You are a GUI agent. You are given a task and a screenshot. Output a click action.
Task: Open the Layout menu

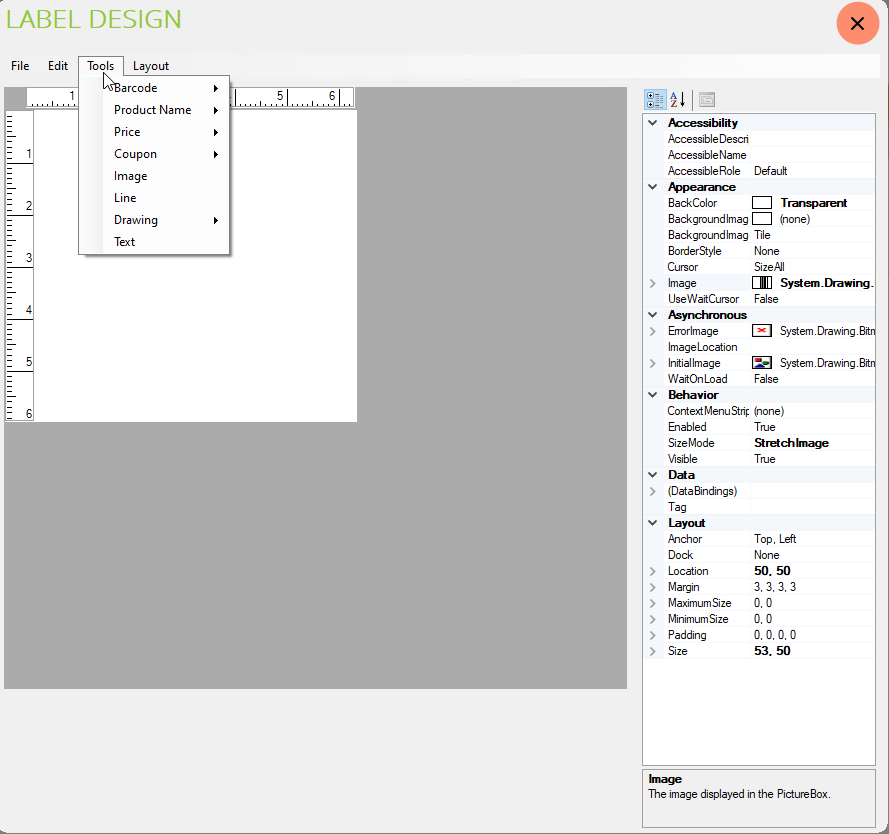tap(151, 66)
